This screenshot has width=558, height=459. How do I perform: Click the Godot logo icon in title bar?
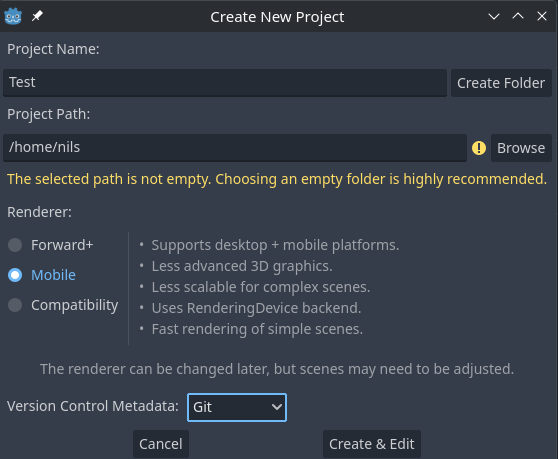13,16
